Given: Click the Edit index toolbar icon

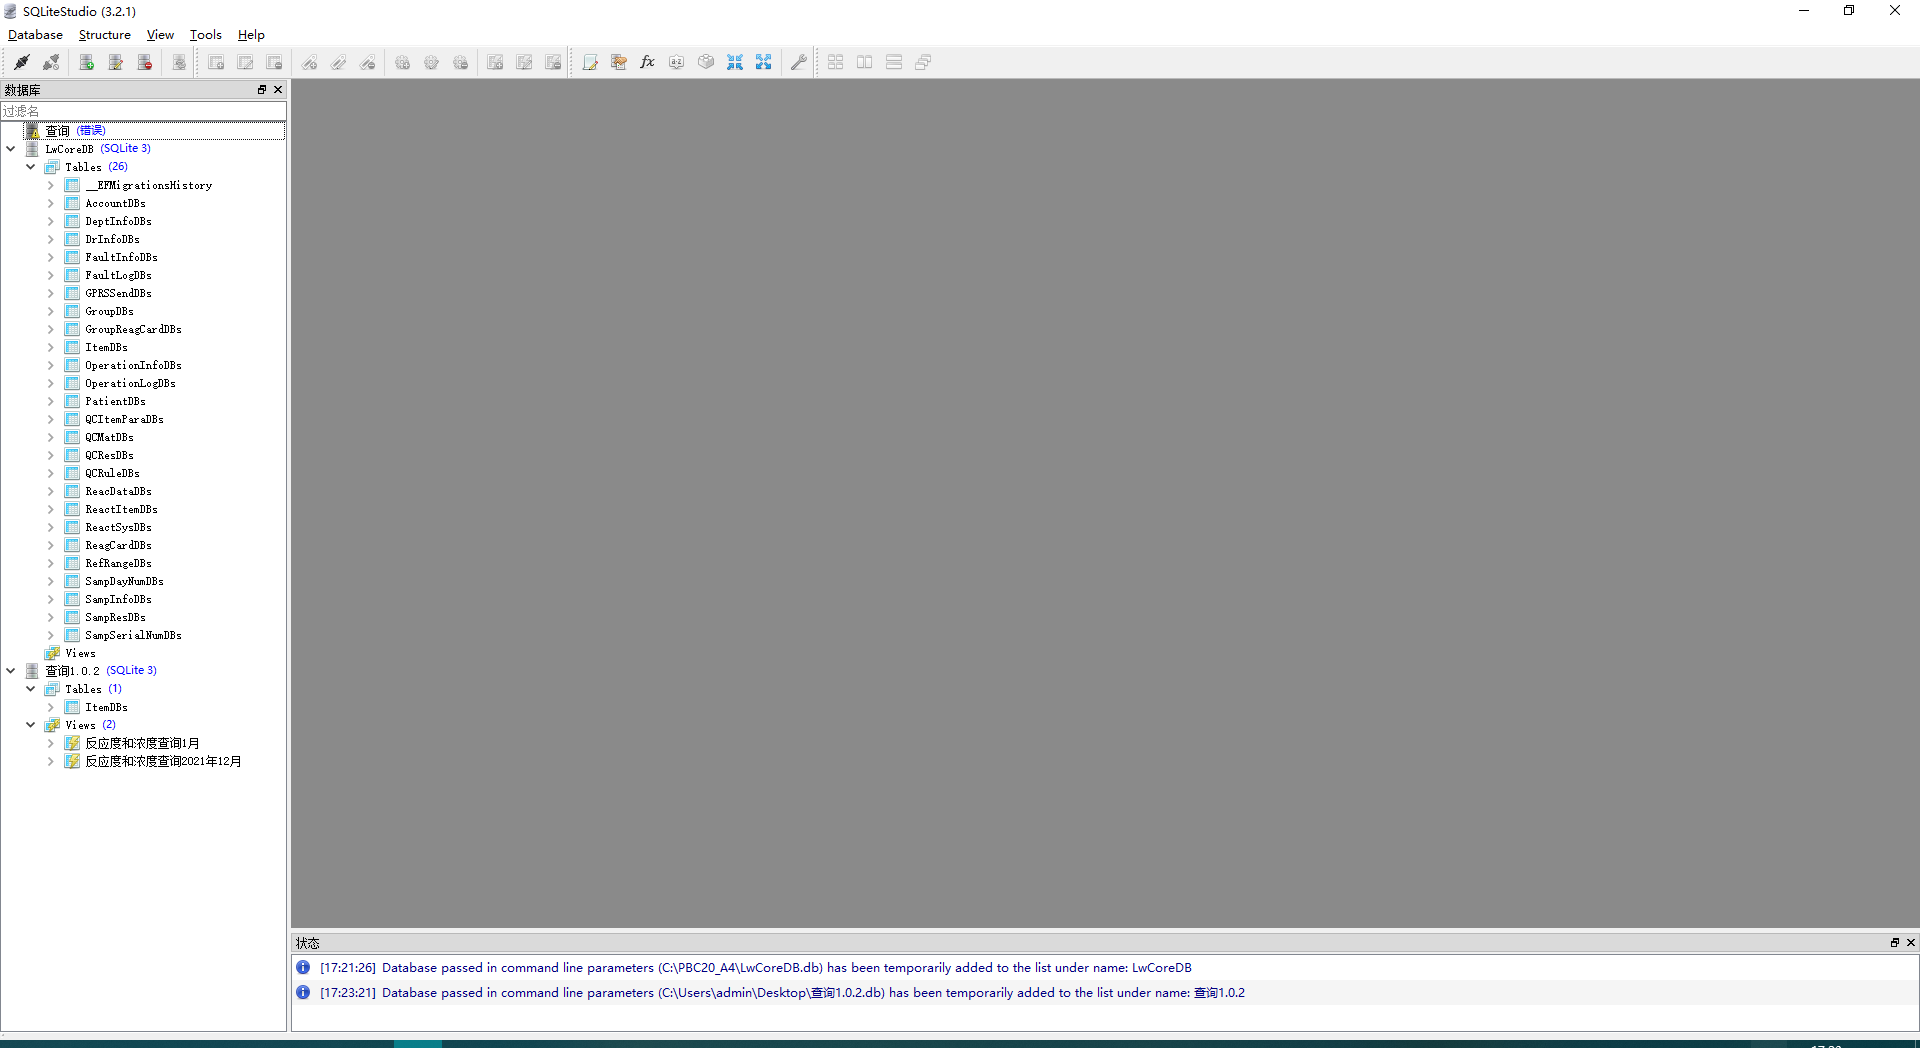Looking at the screenshot, I should tap(339, 62).
